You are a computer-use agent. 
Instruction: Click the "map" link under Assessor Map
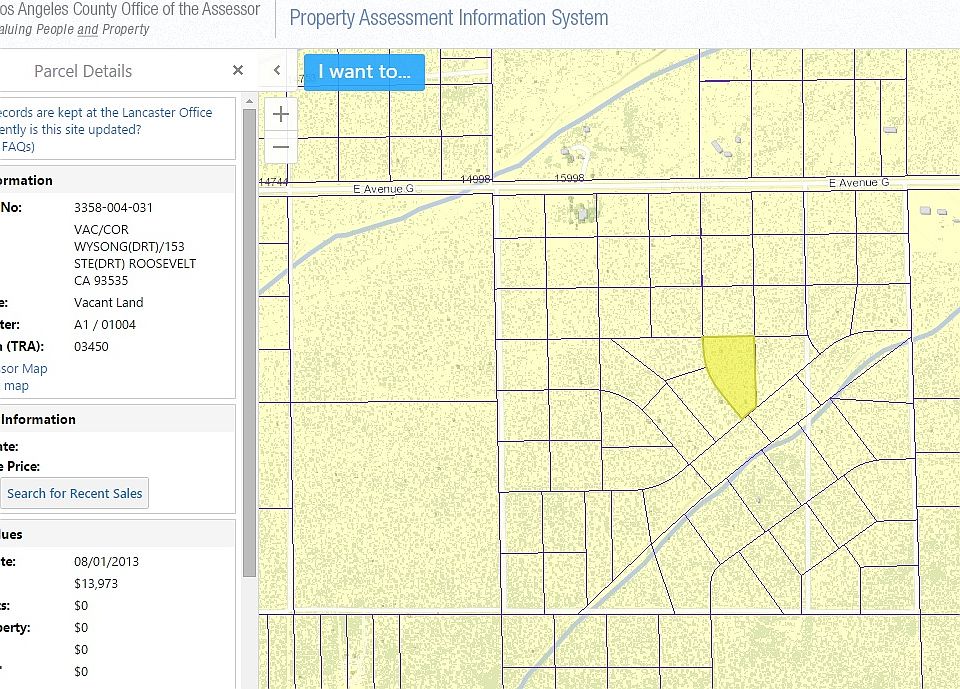15,386
